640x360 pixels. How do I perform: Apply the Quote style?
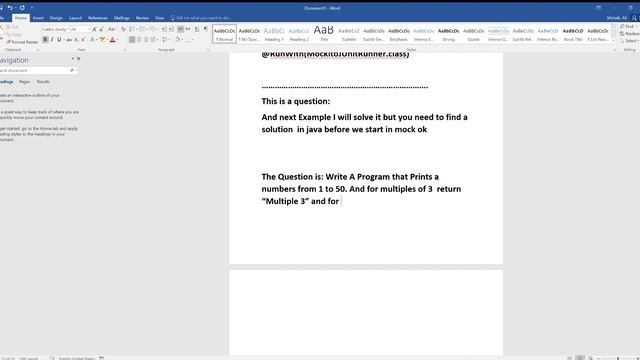point(473,34)
